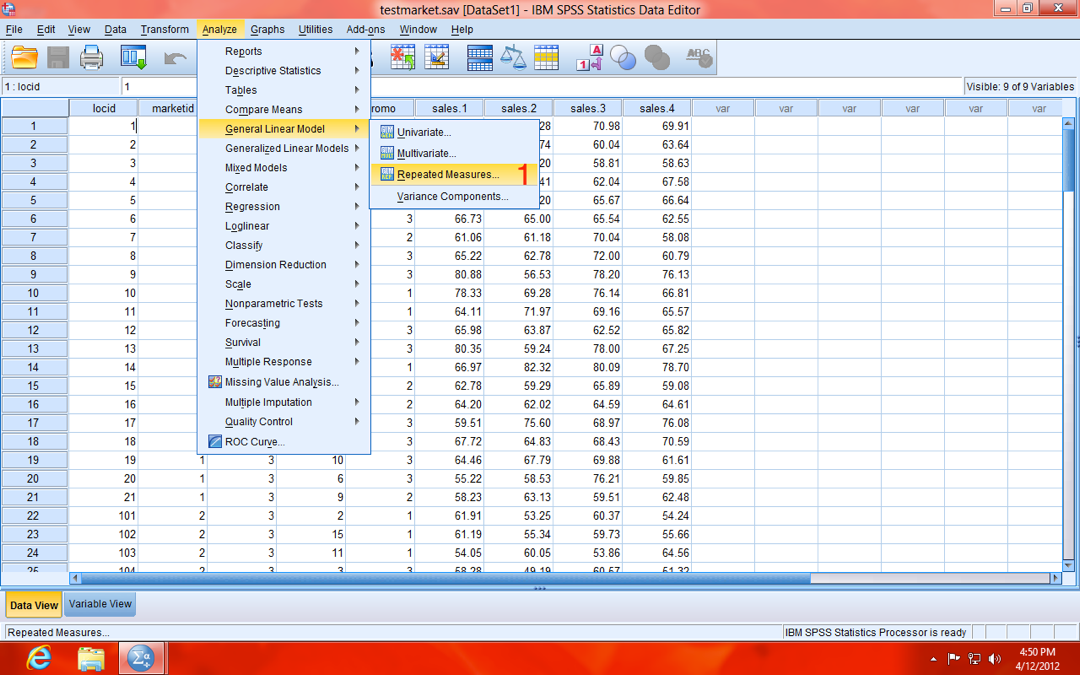Expand the Reports submenu

click(x=283, y=51)
